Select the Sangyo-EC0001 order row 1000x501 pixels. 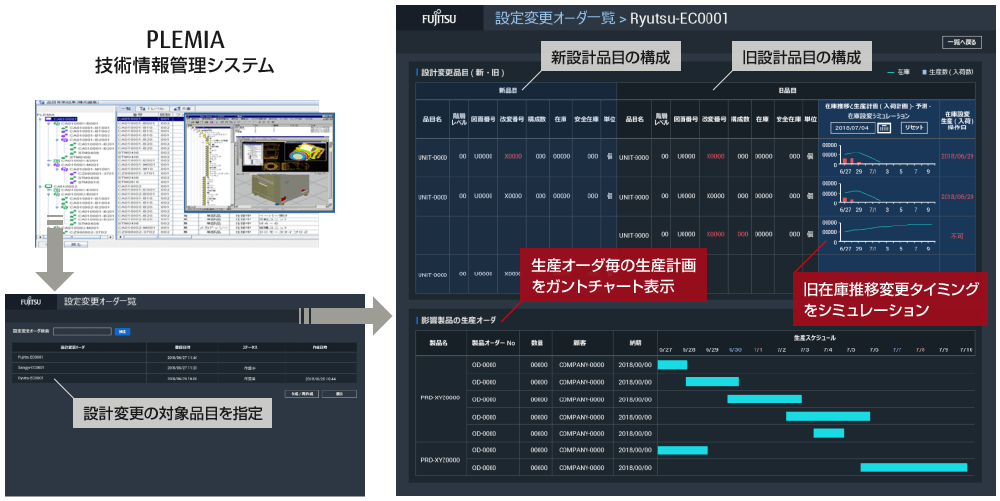(184, 368)
